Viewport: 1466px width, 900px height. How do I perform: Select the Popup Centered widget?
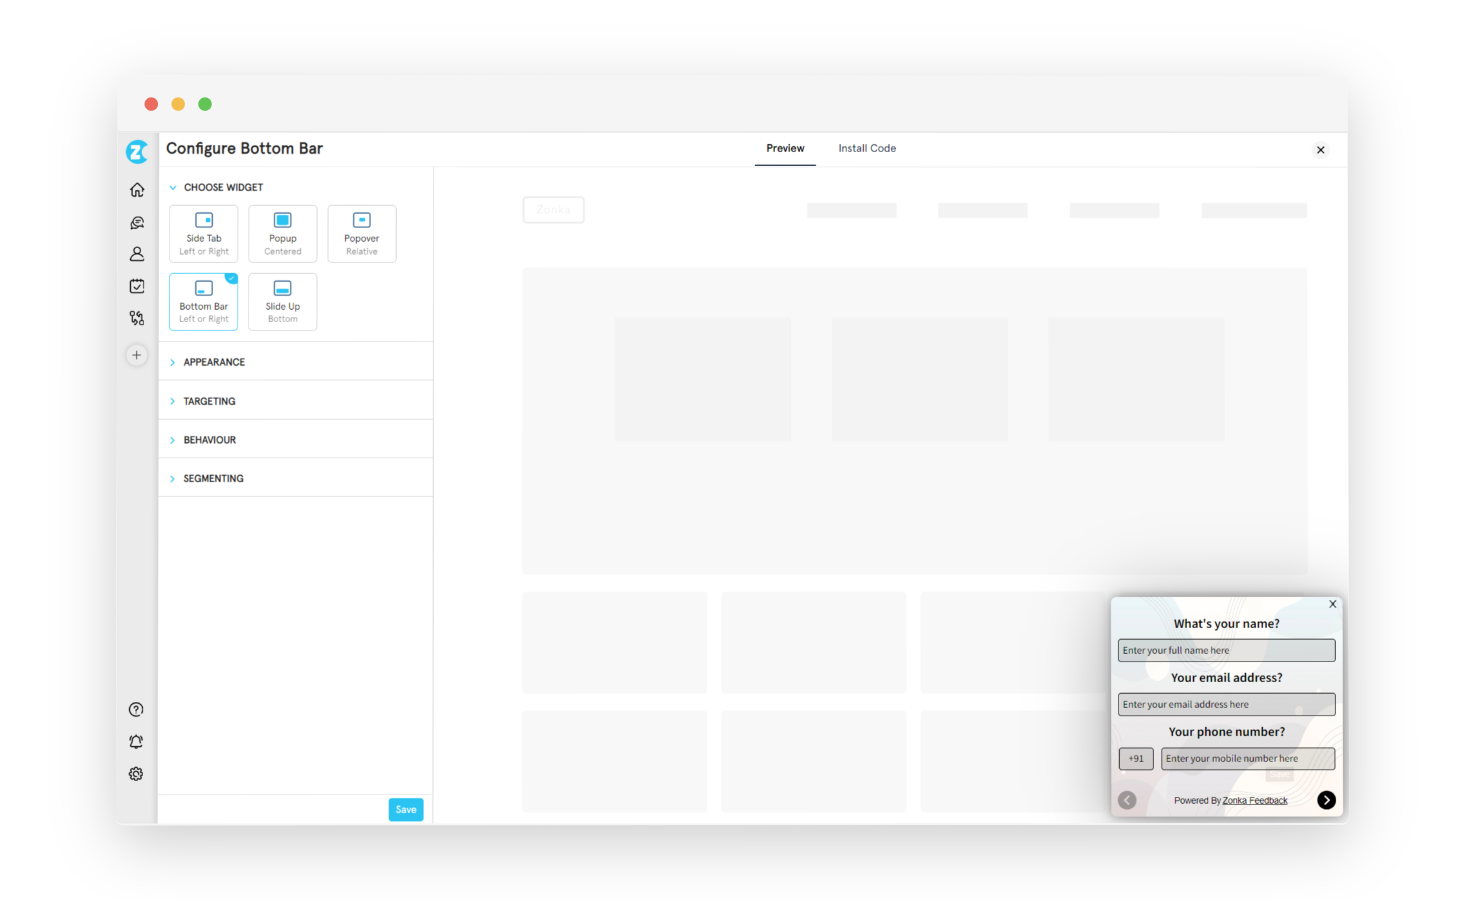(x=283, y=234)
